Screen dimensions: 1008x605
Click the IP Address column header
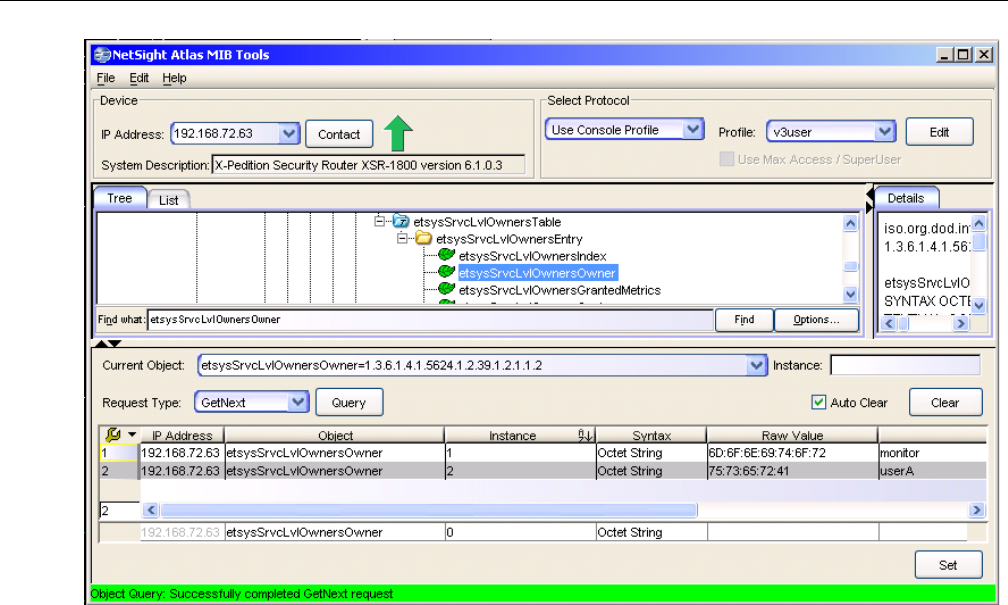[182, 435]
